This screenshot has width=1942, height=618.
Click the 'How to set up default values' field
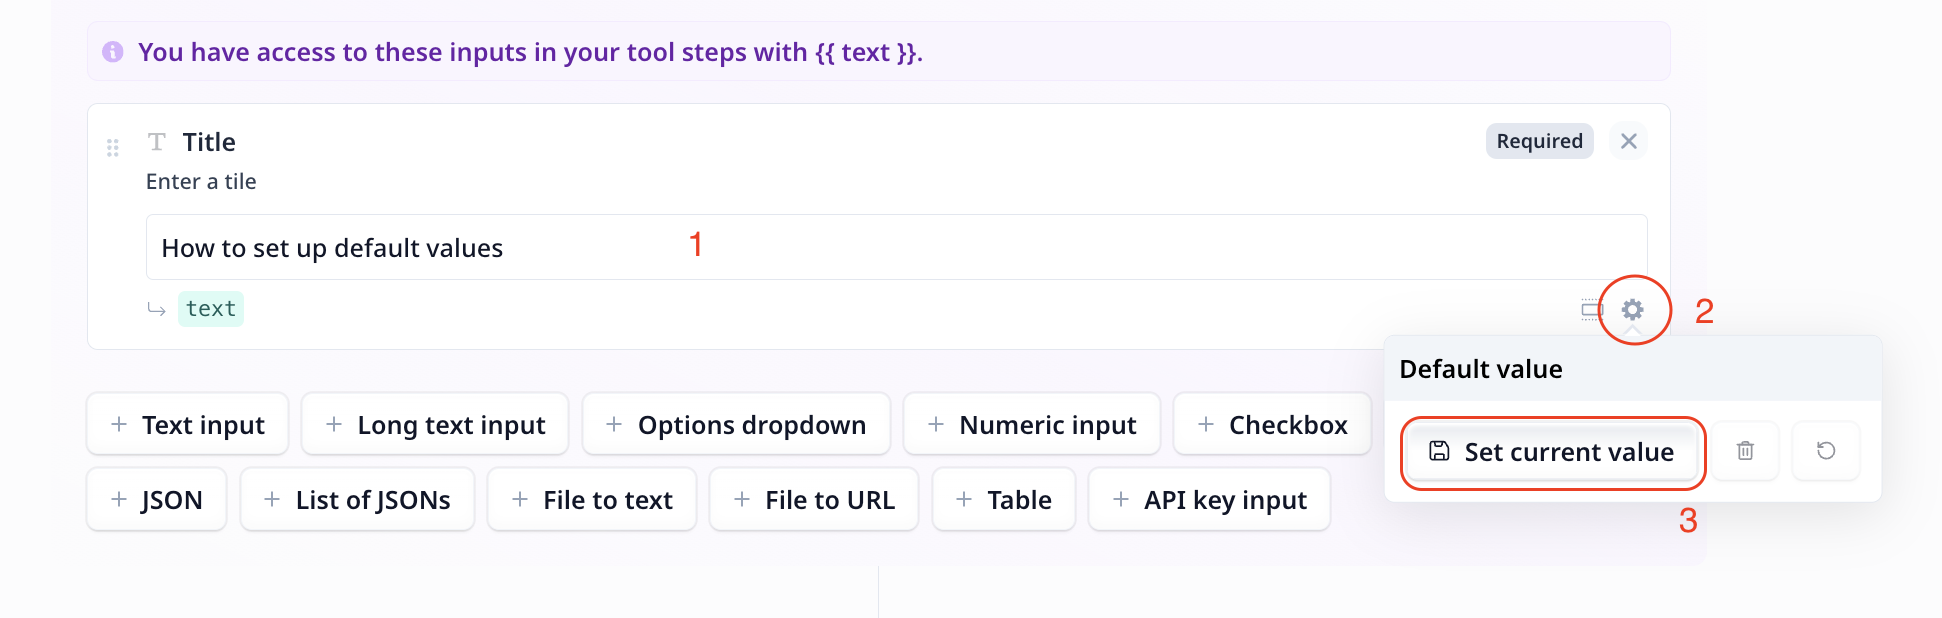coord(896,247)
